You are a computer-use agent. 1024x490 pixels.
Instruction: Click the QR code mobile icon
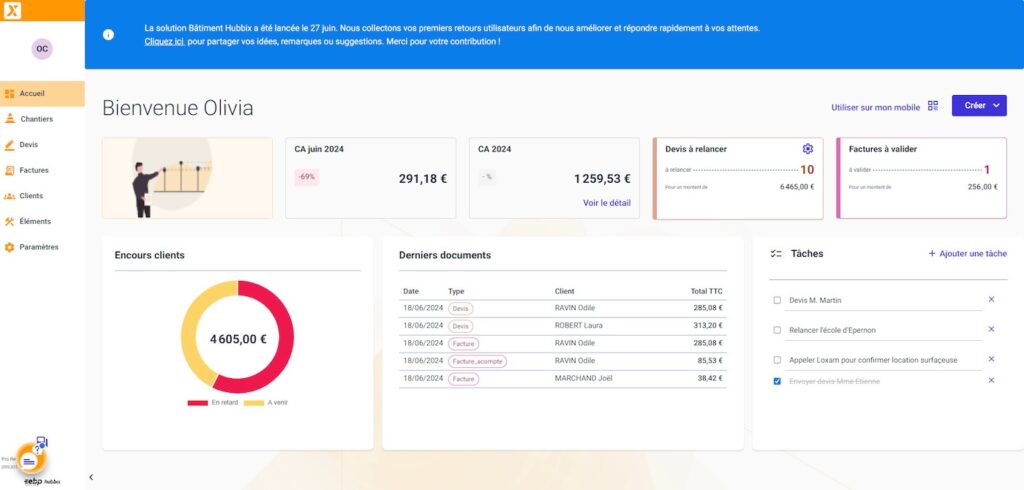[x=933, y=106]
